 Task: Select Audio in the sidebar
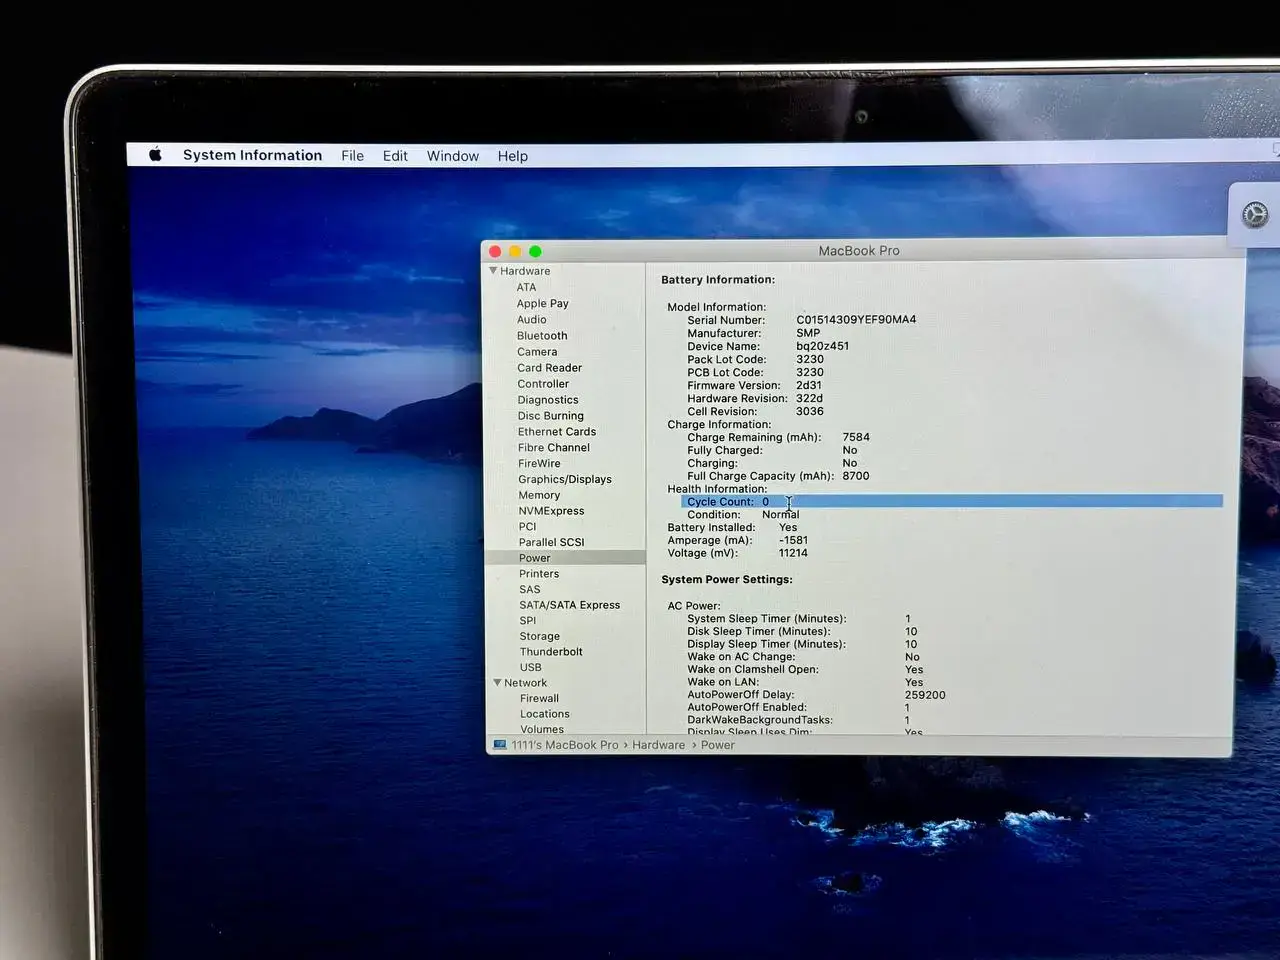tap(531, 319)
